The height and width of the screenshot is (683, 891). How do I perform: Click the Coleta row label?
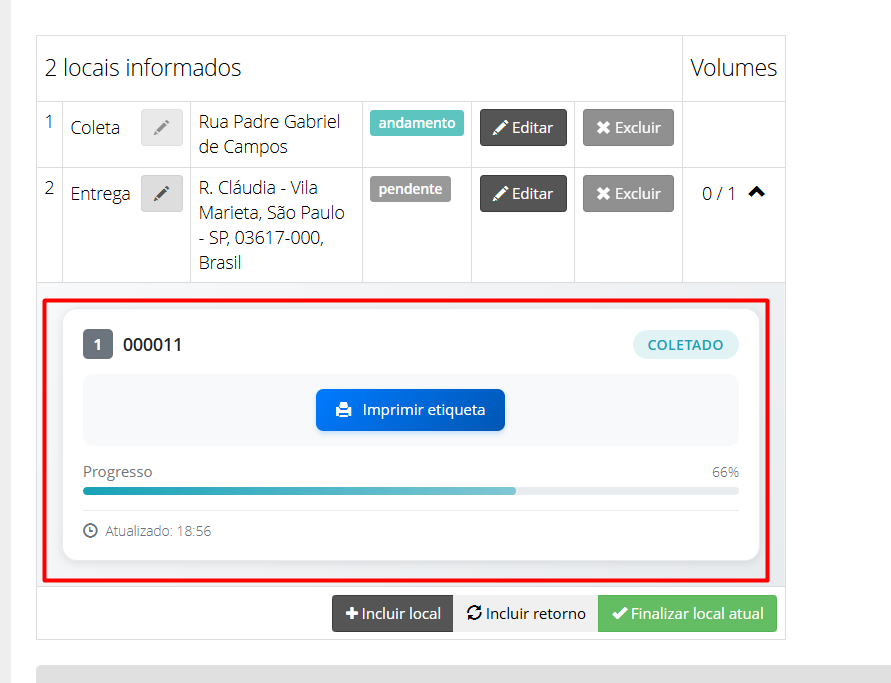pyautogui.click(x=95, y=127)
